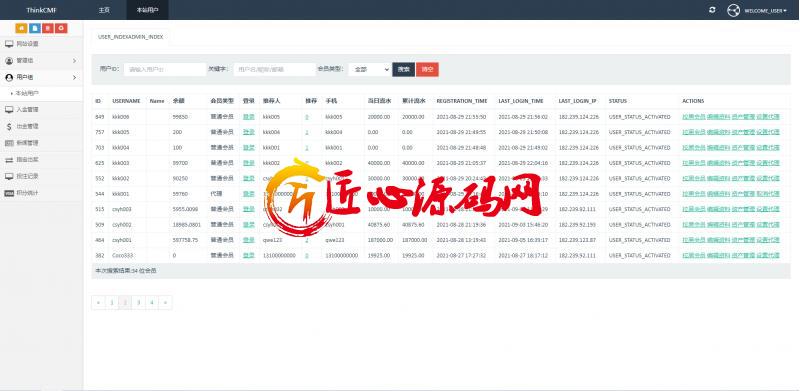Click the first monitor icon in sidebar
The width and height of the screenshot is (800, 391).
[x=9, y=44]
